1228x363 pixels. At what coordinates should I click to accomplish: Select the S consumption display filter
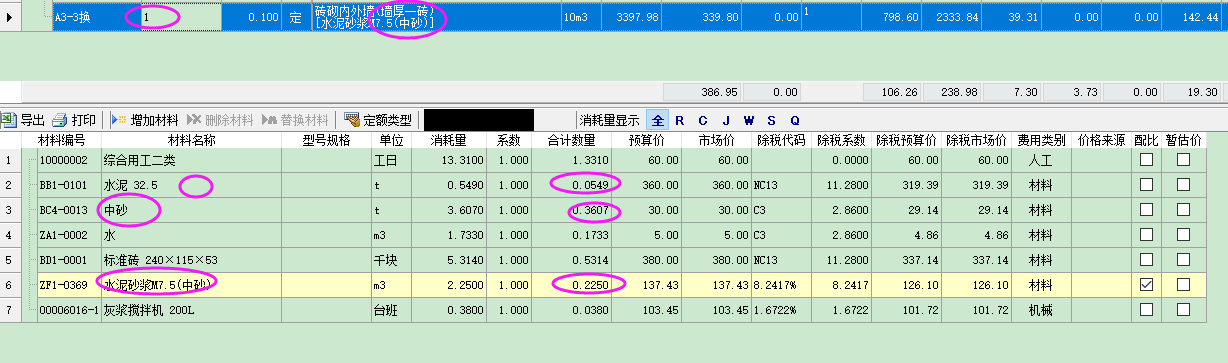coord(771,120)
